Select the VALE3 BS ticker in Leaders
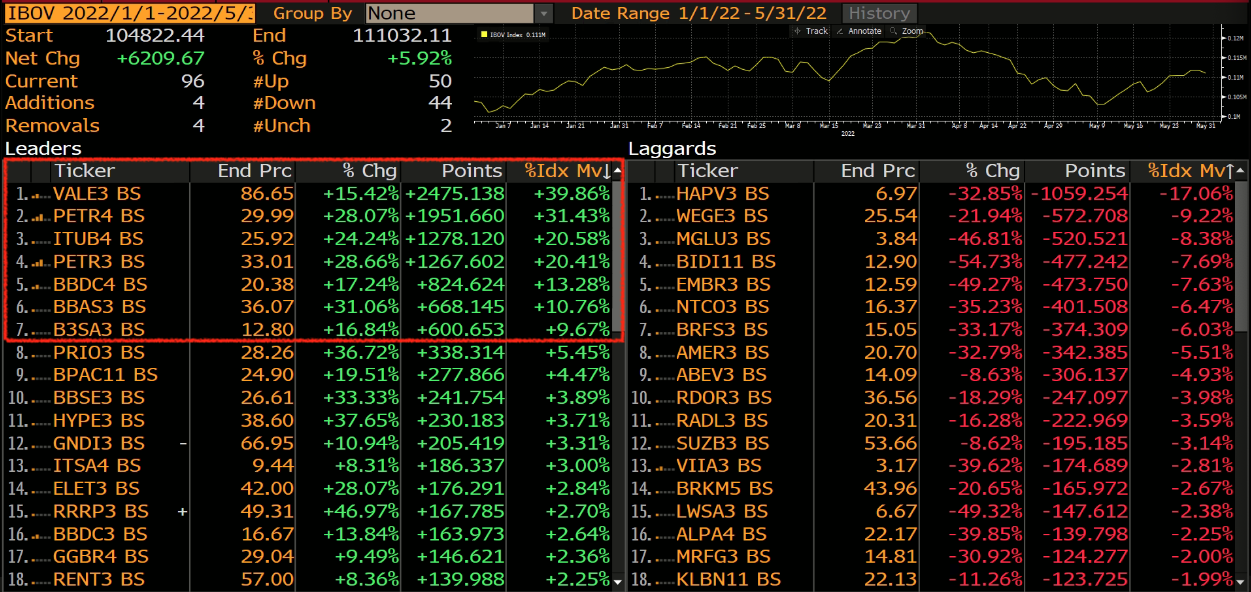Screen dimensions: 1251x592 pos(99,193)
